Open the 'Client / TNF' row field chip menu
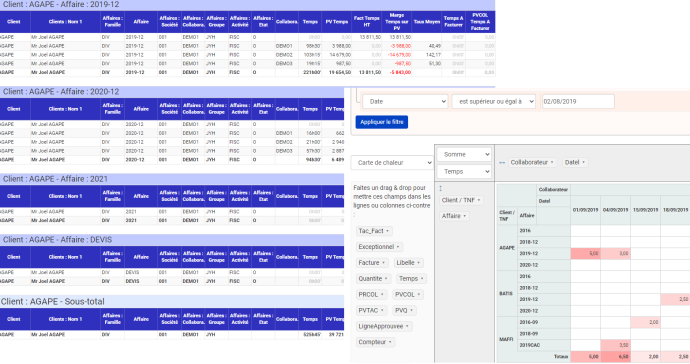Image resolution: width=690 pixels, height=364 pixels. click(x=461, y=200)
